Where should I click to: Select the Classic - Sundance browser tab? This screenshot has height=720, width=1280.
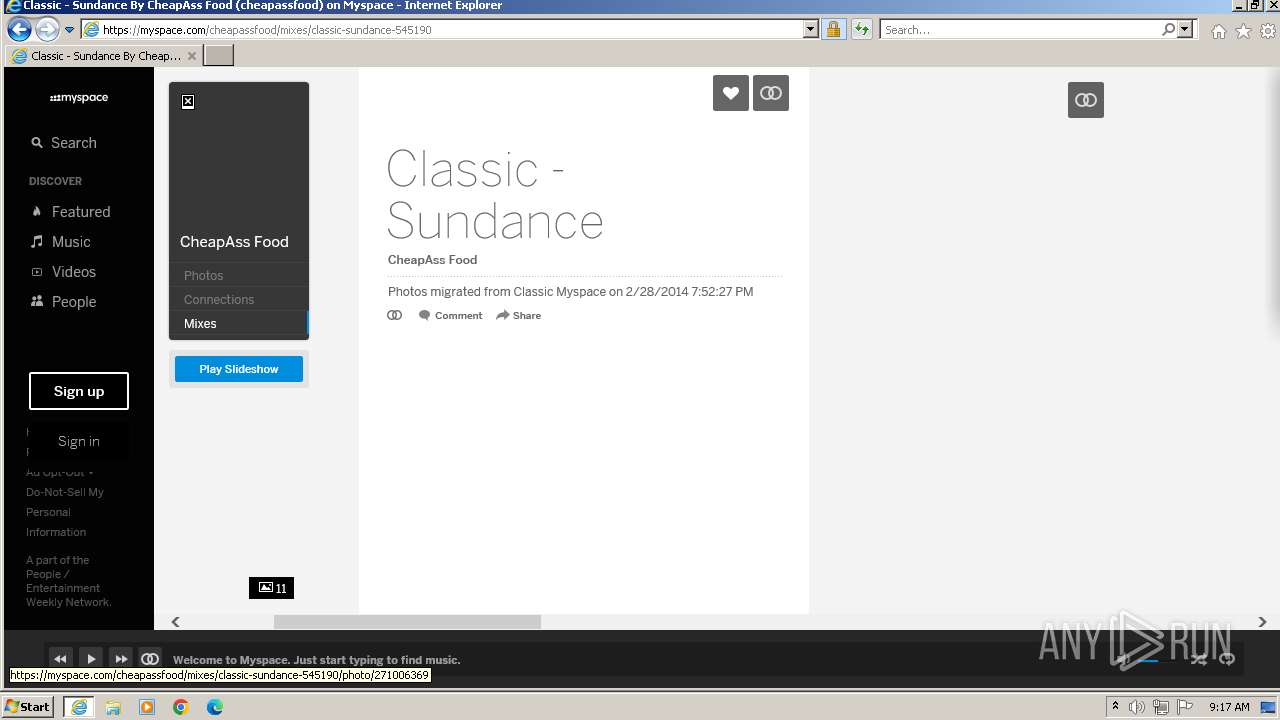(102, 56)
